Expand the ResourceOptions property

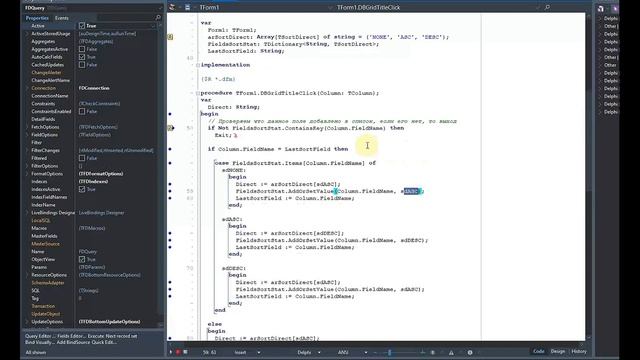tap(27, 275)
